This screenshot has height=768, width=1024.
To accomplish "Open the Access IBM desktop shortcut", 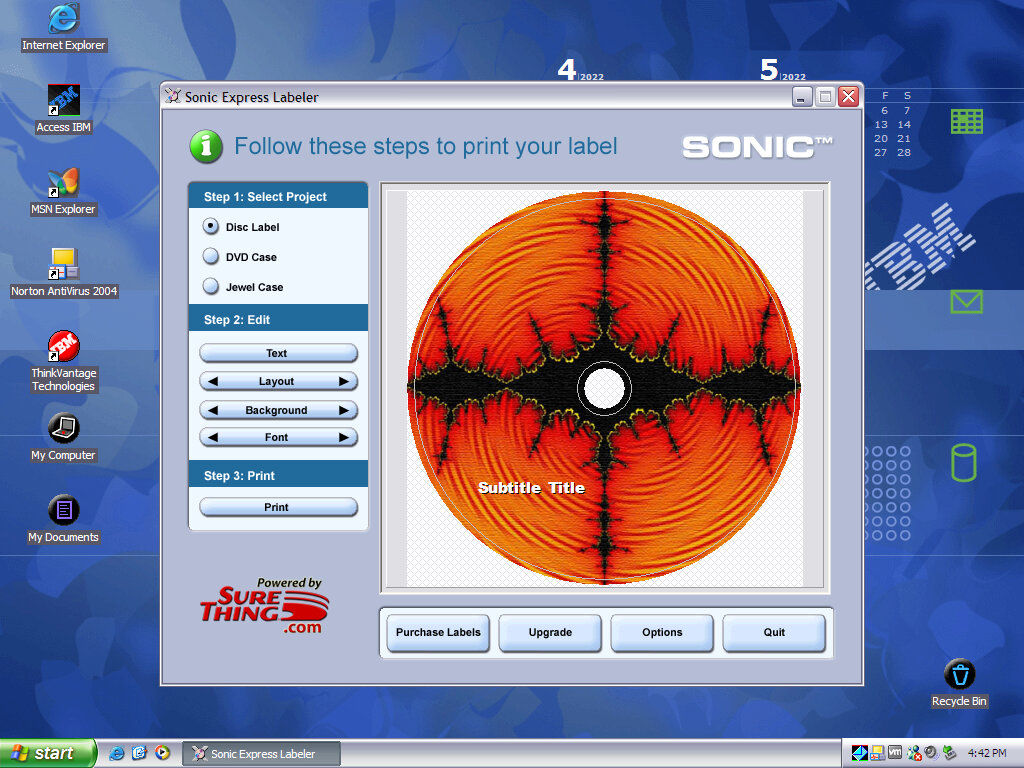I will point(63,101).
